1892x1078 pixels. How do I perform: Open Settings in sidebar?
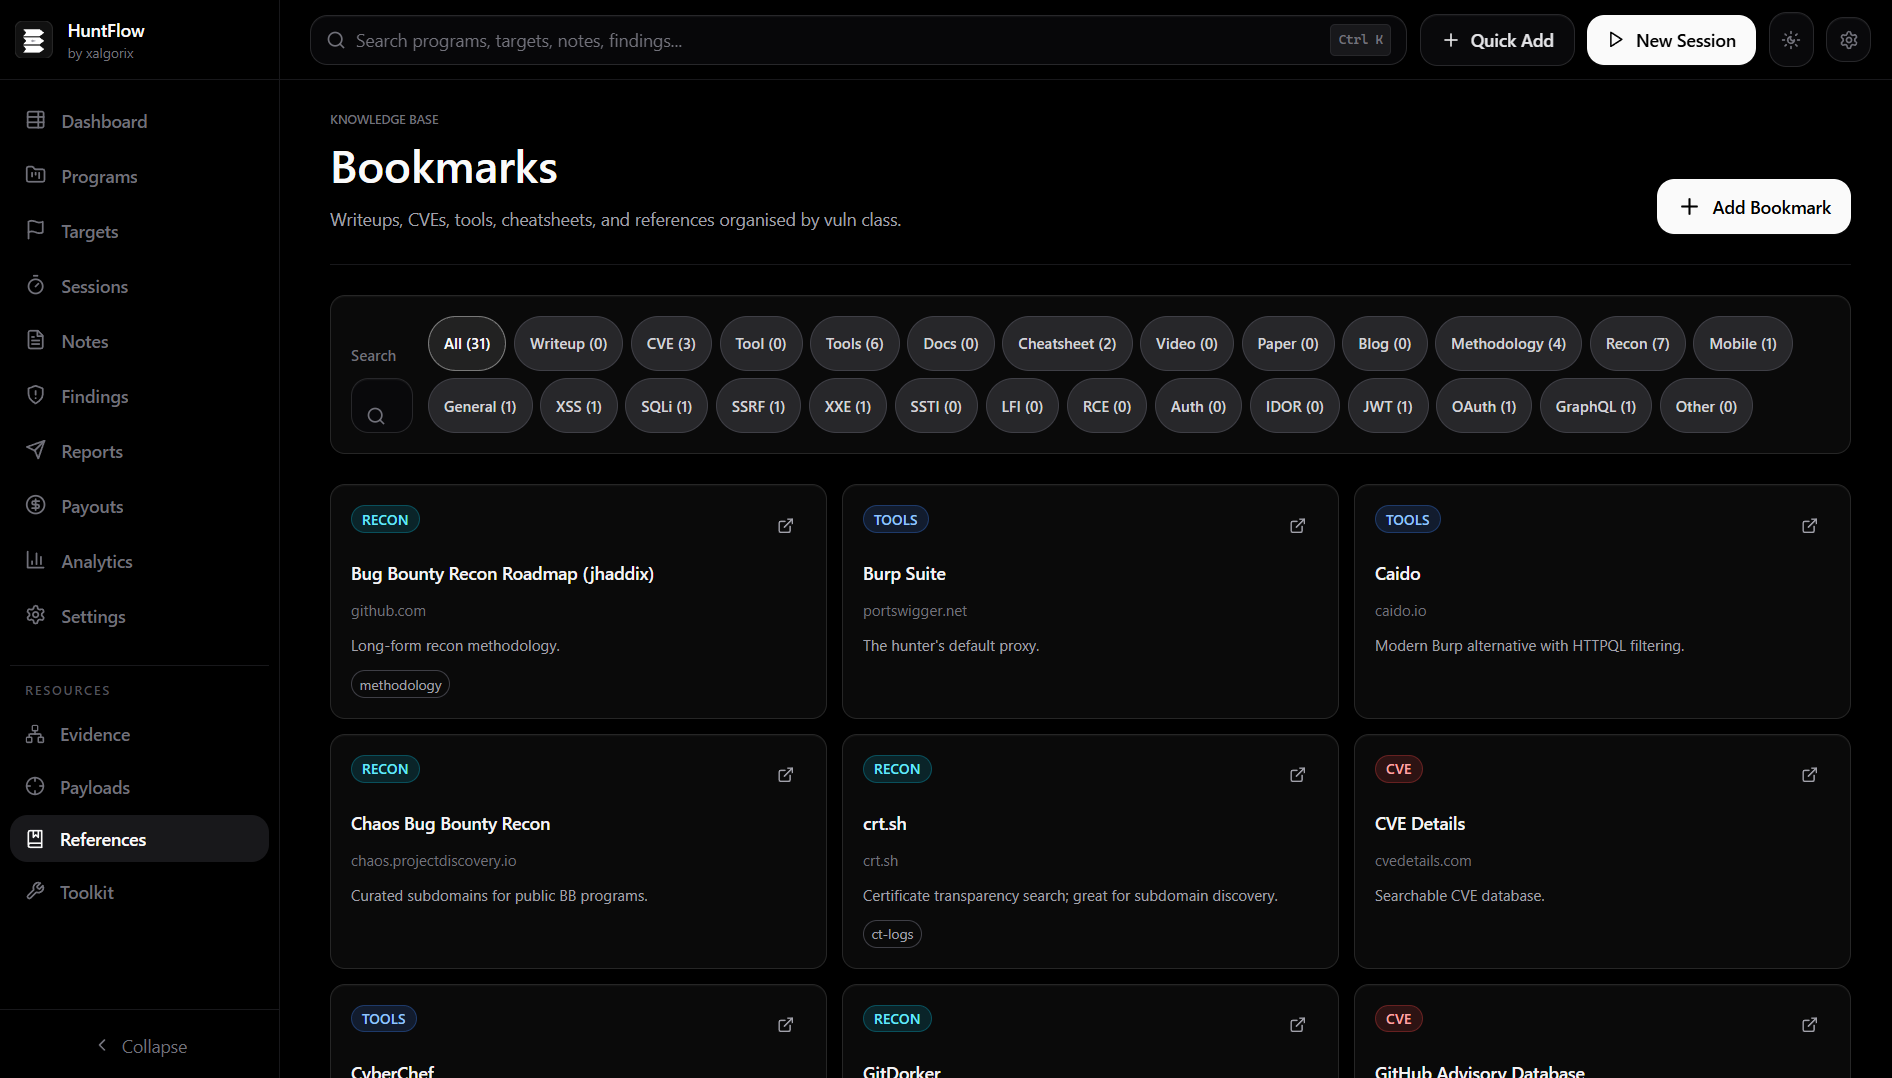pyautogui.click(x=139, y=616)
